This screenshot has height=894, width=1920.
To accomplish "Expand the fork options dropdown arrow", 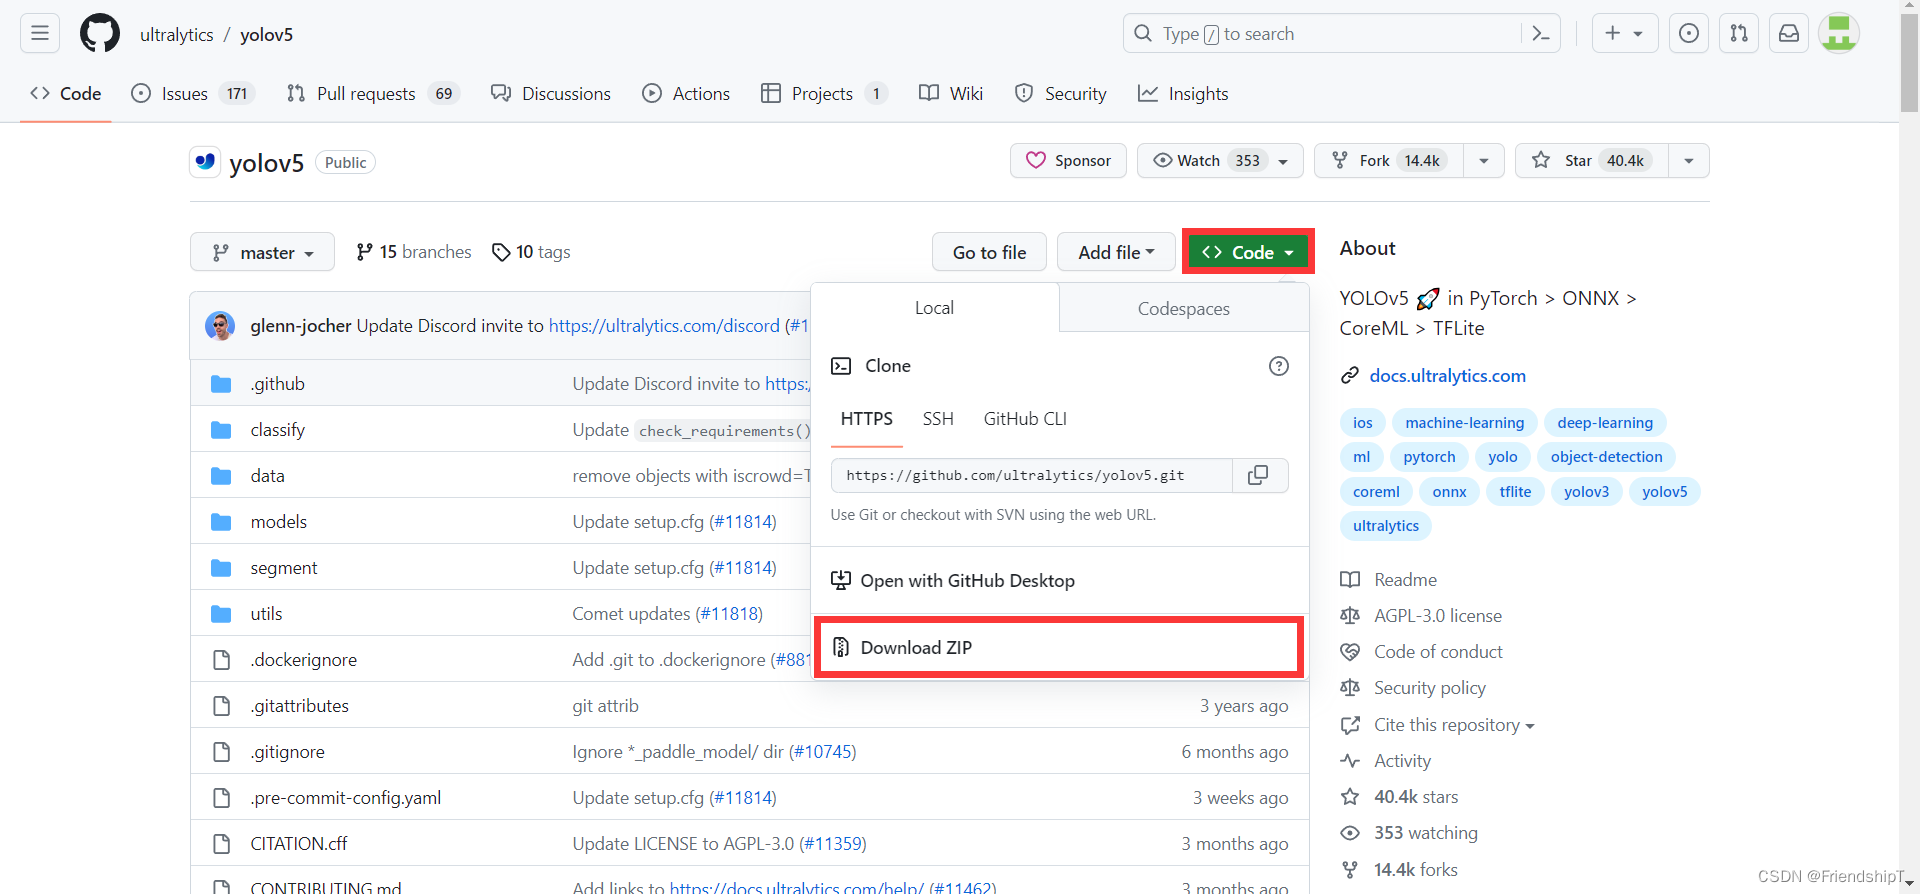I will pos(1484,161).
